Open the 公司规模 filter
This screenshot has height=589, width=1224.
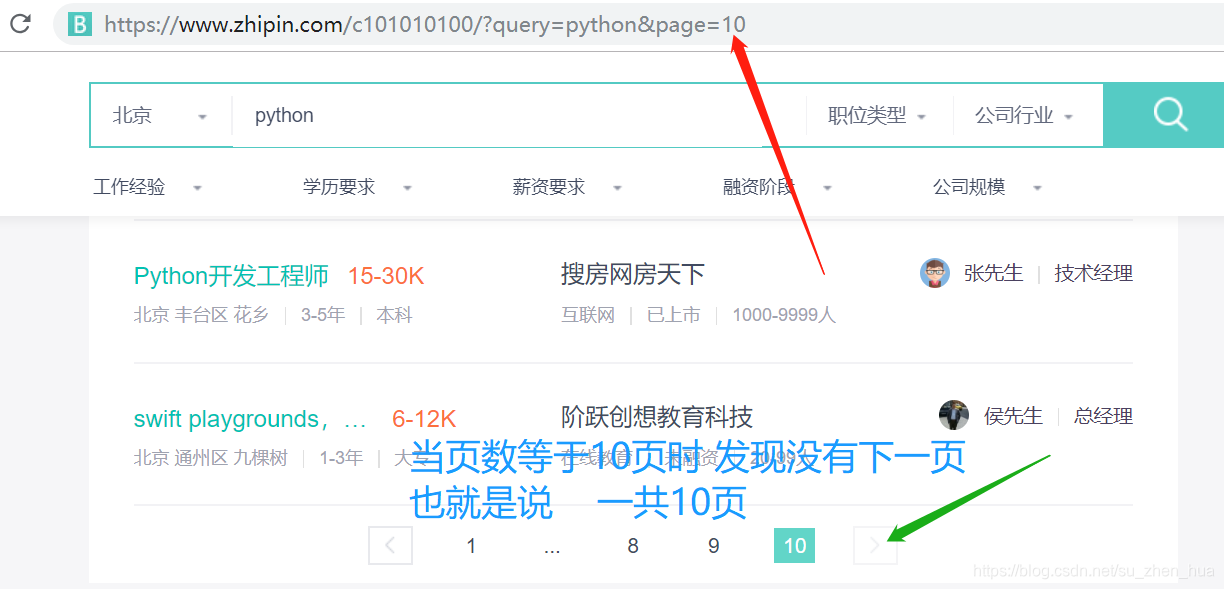[987, 187]
